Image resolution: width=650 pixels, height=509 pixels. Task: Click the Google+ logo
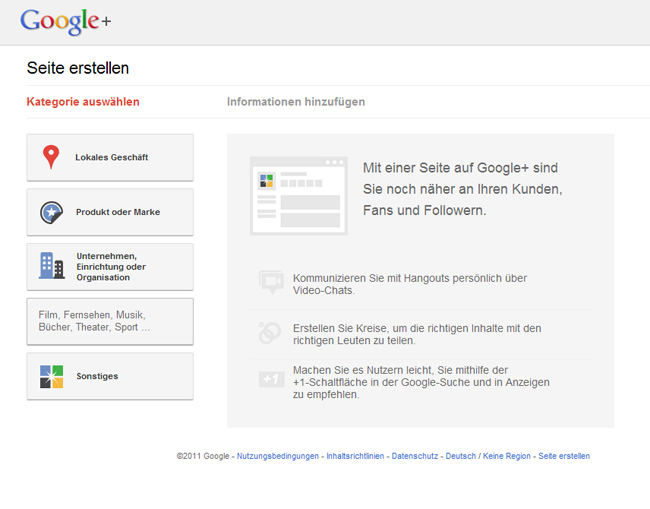pos(65,22)
